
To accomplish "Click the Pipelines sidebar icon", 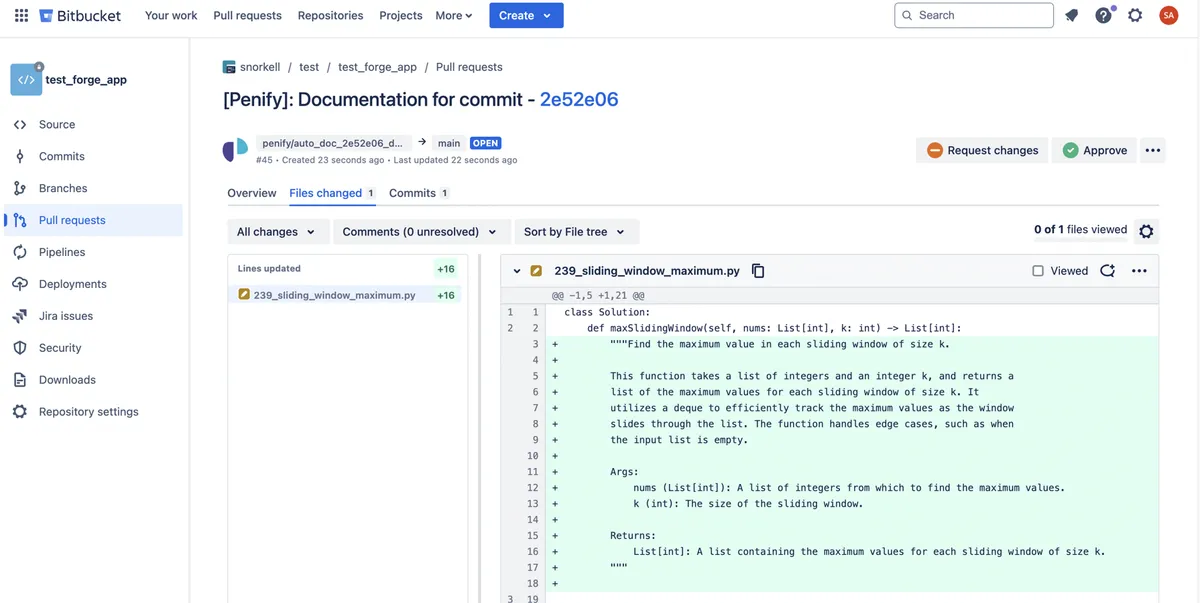I will click(x=20, y=253).
